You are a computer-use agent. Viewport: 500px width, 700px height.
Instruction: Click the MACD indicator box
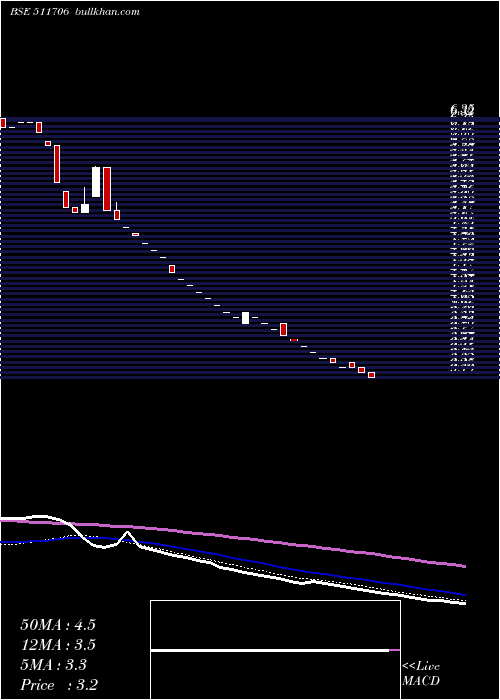click(275, 650)
